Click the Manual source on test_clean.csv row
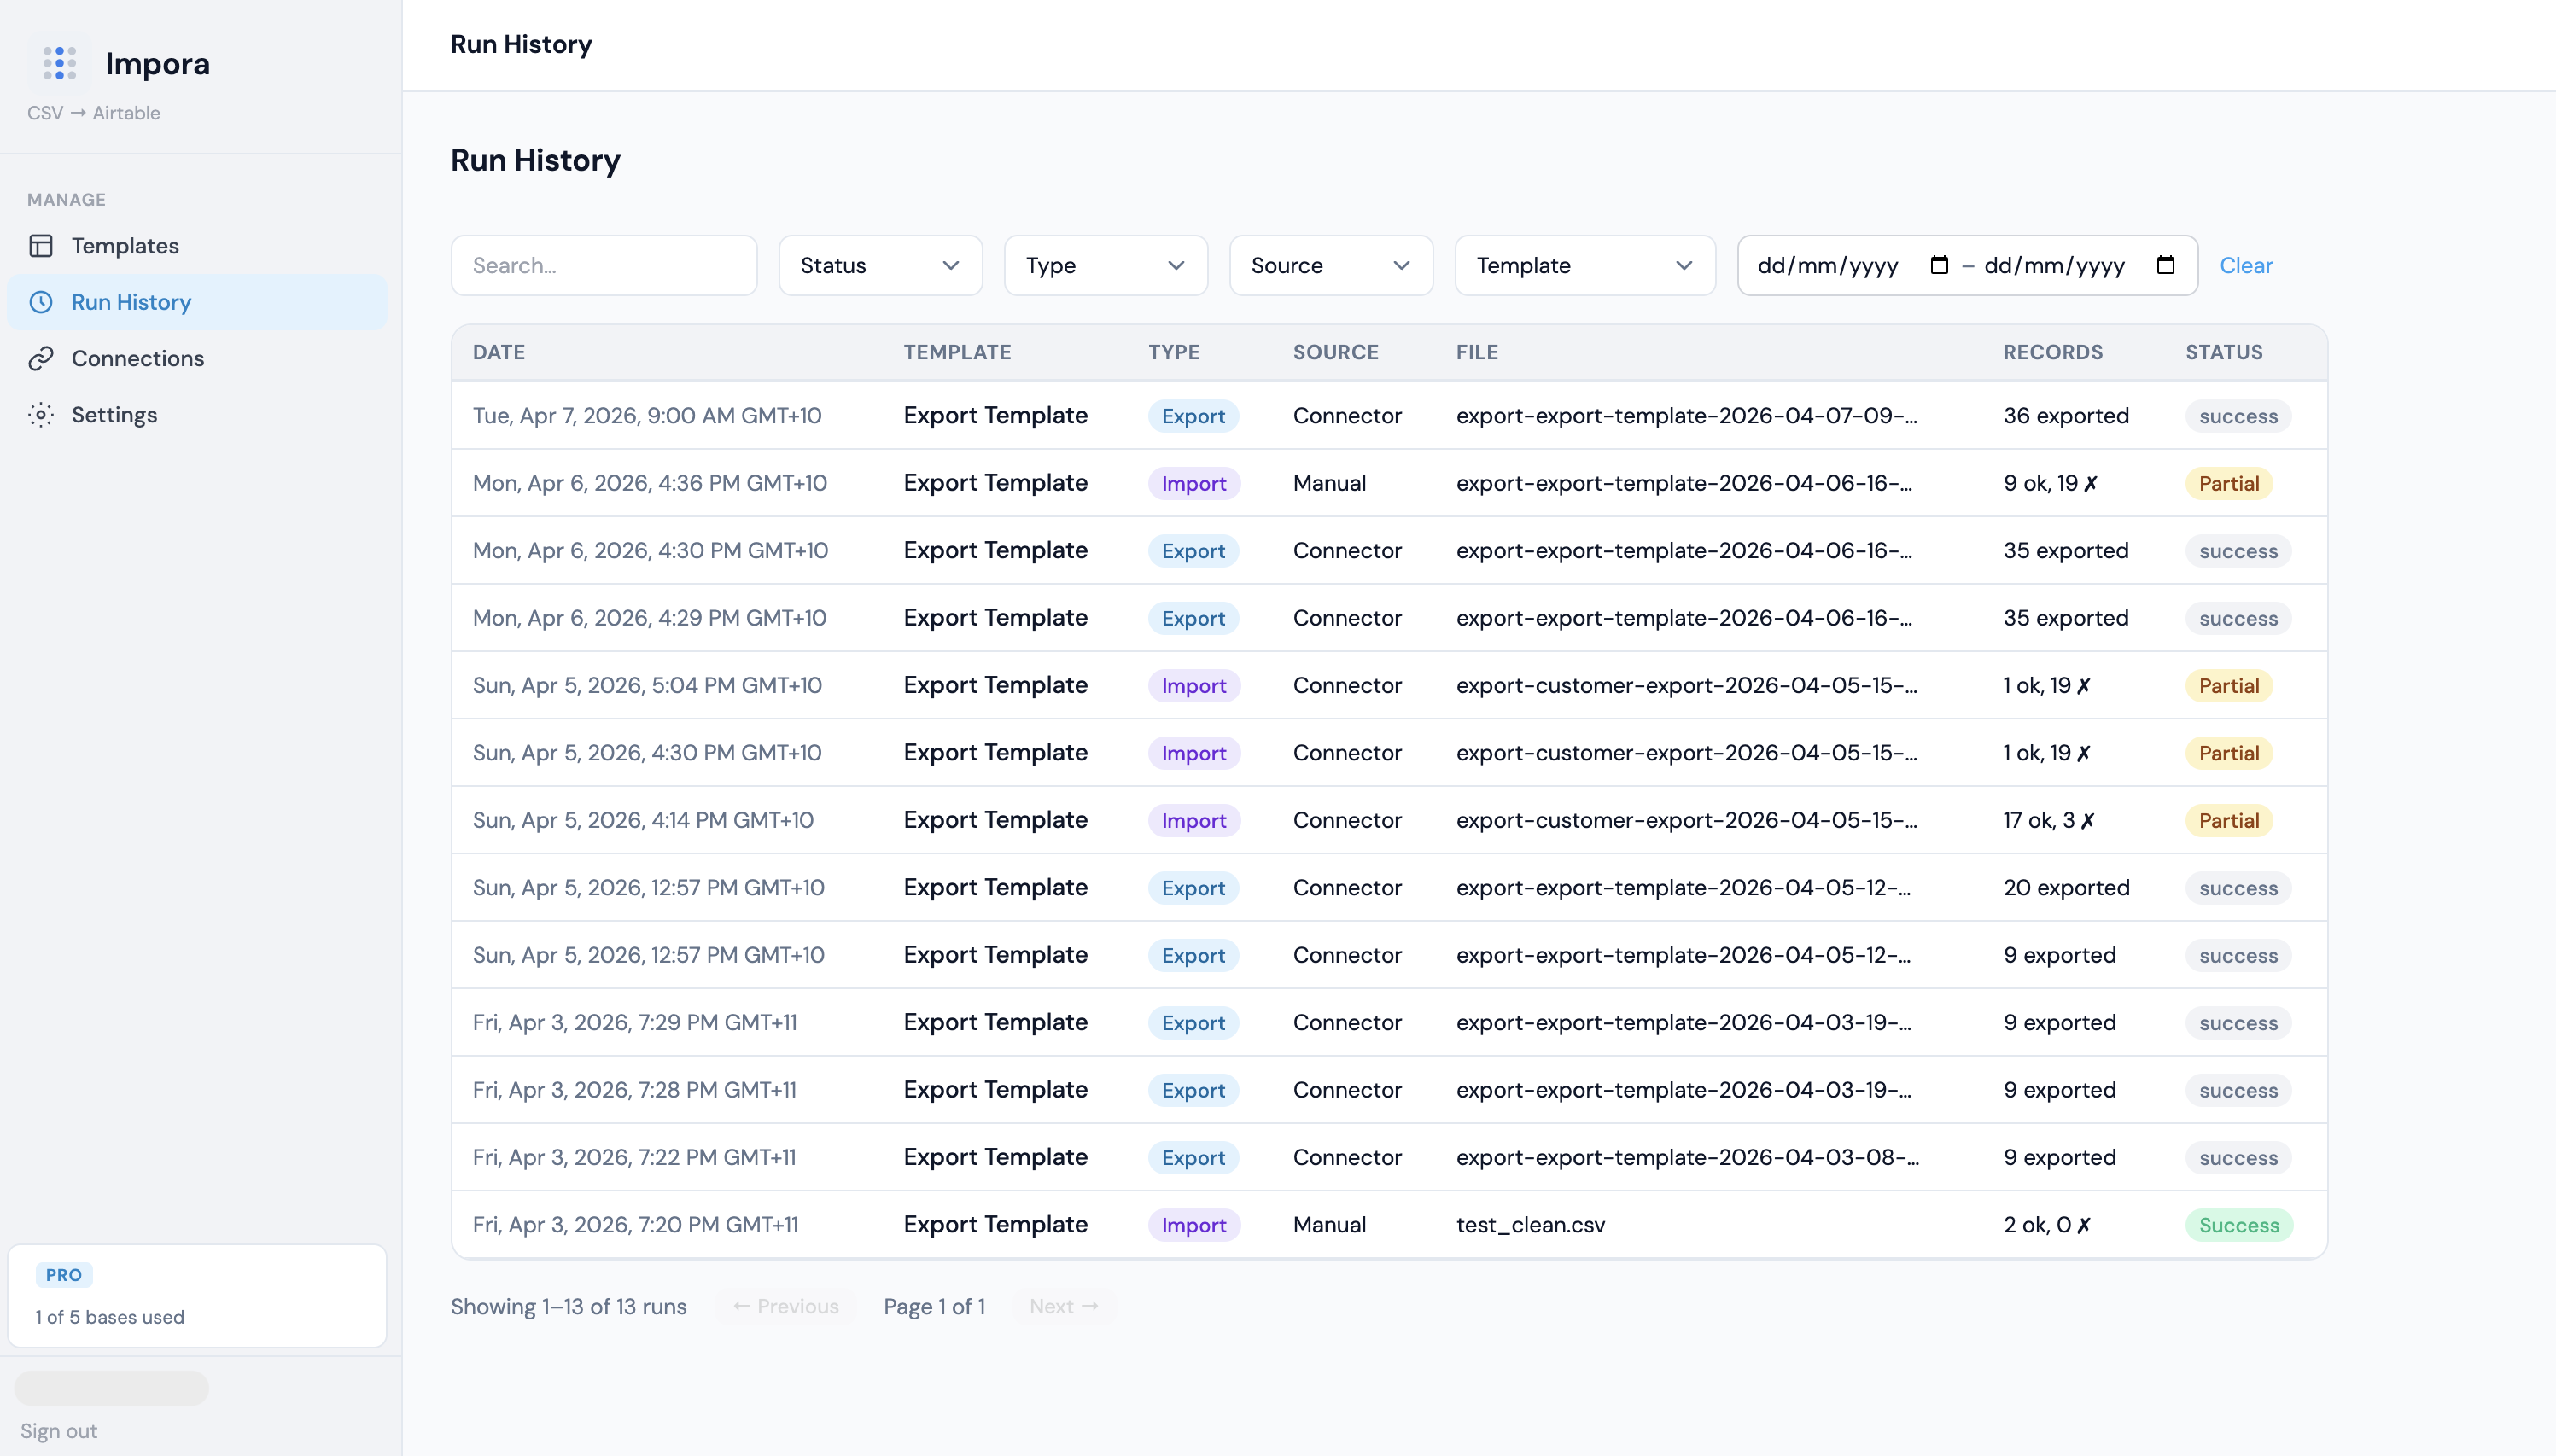The height and width of the screenshot is (1456, 2556). click(1329, 1224)
